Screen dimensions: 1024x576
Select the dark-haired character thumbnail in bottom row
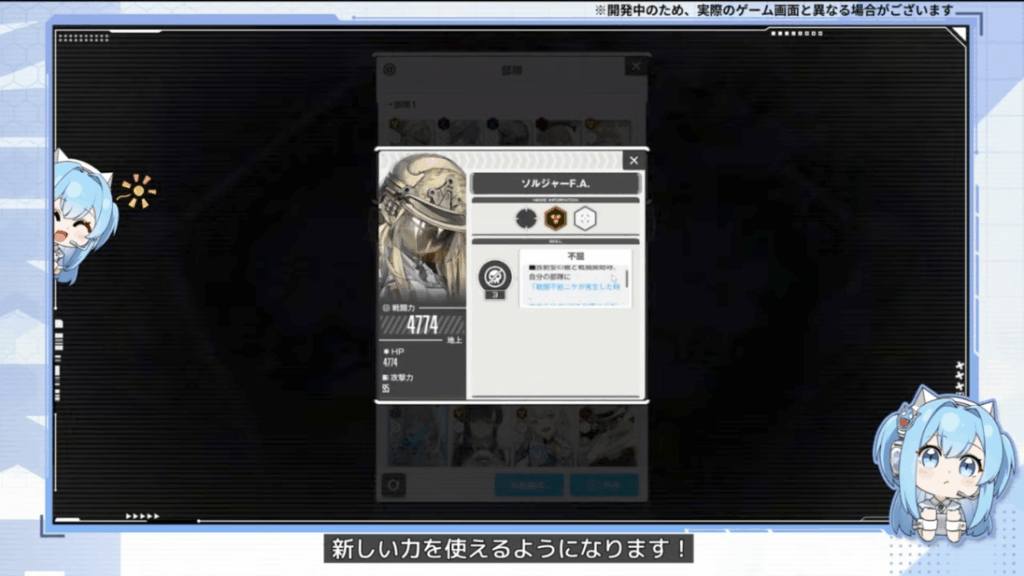coord(480,436)
